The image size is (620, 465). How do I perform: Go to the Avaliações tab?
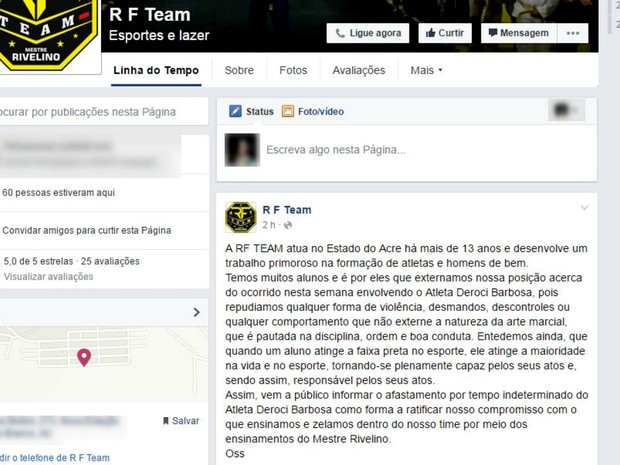(359, 70)
